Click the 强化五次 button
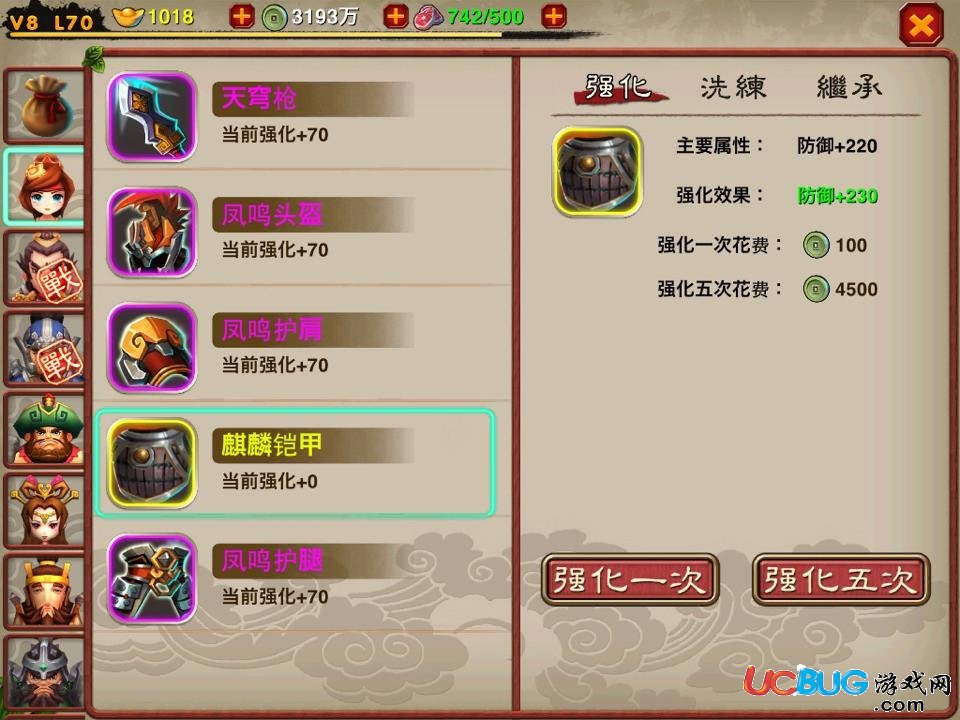This screenshot has height=720, width=960. click(x=841, y=579)
